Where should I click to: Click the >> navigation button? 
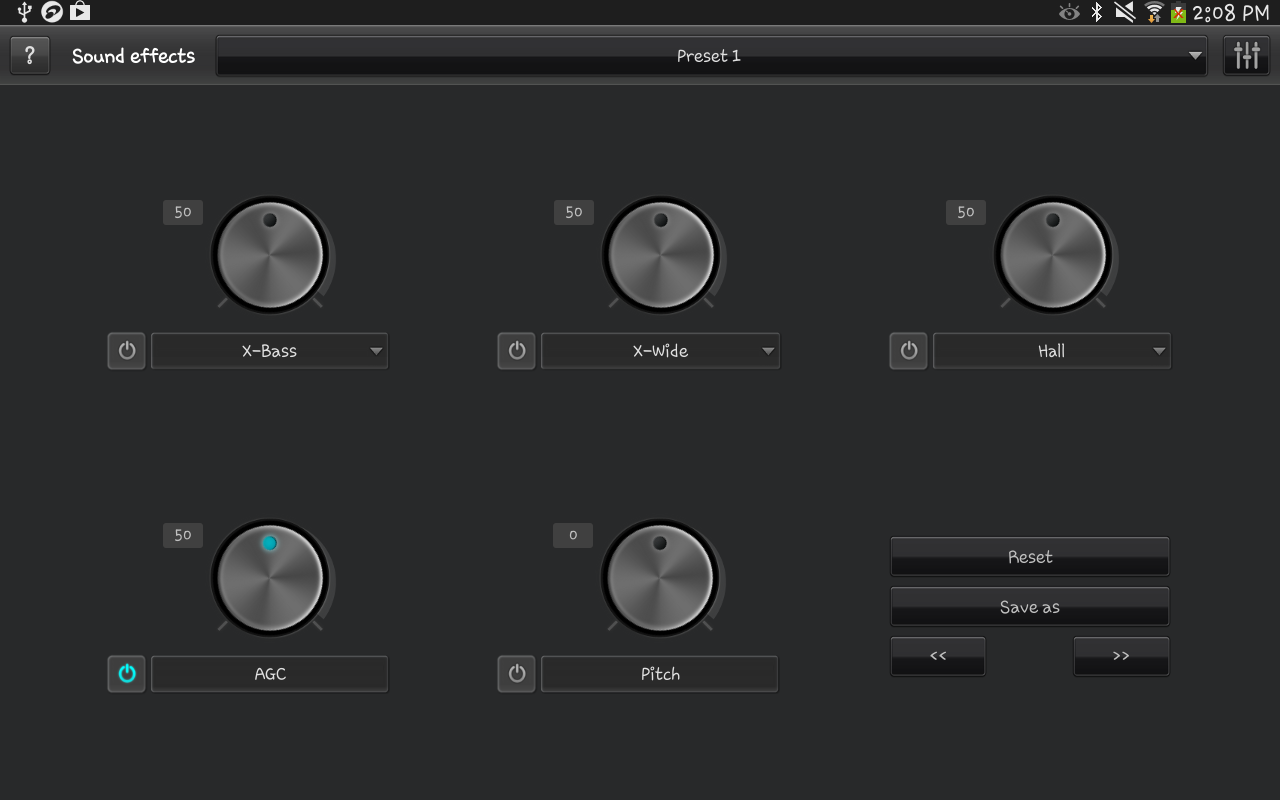pyautogui.click(x=1121, y=656)
